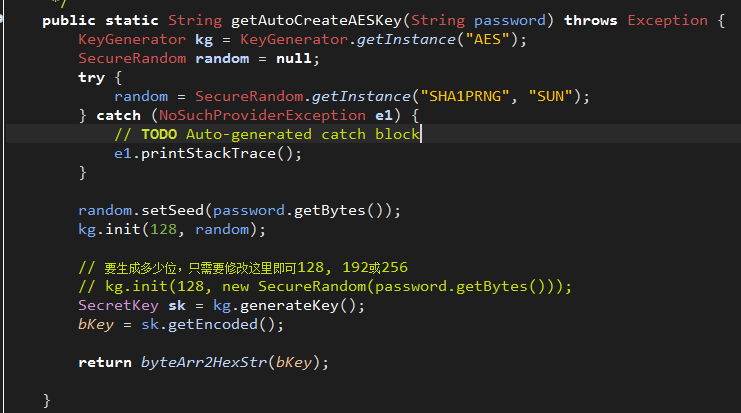Click the "static" keyword in method signature
Screen dimensions: 741x413
click(x=131, y=21)
